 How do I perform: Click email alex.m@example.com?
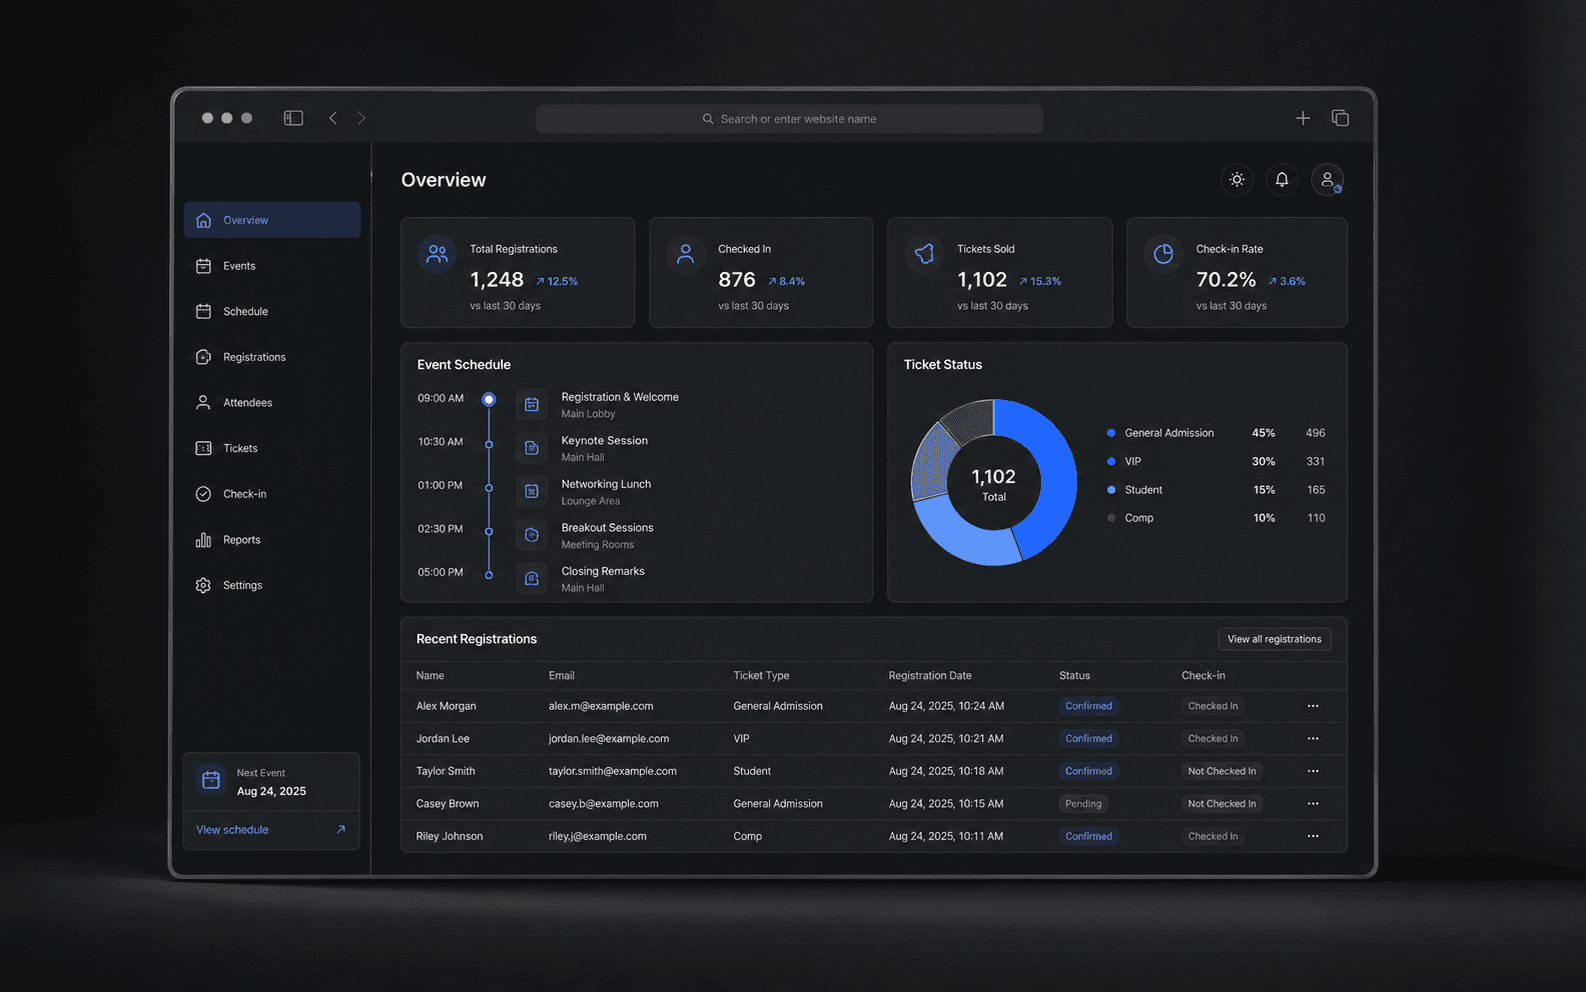tap(601, 706)
